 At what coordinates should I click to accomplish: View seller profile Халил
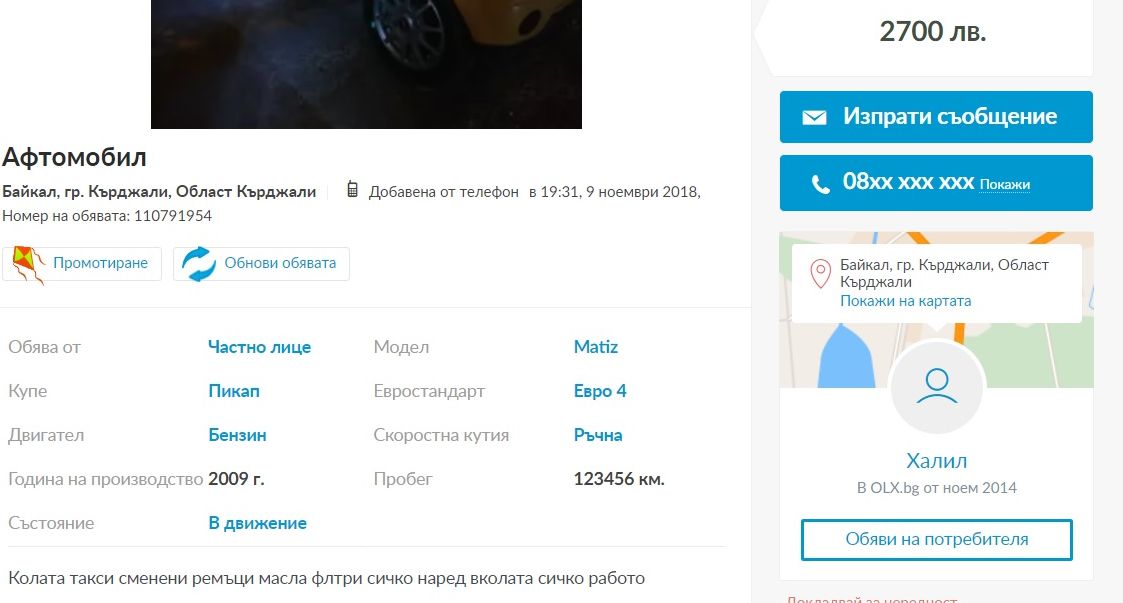937,460
